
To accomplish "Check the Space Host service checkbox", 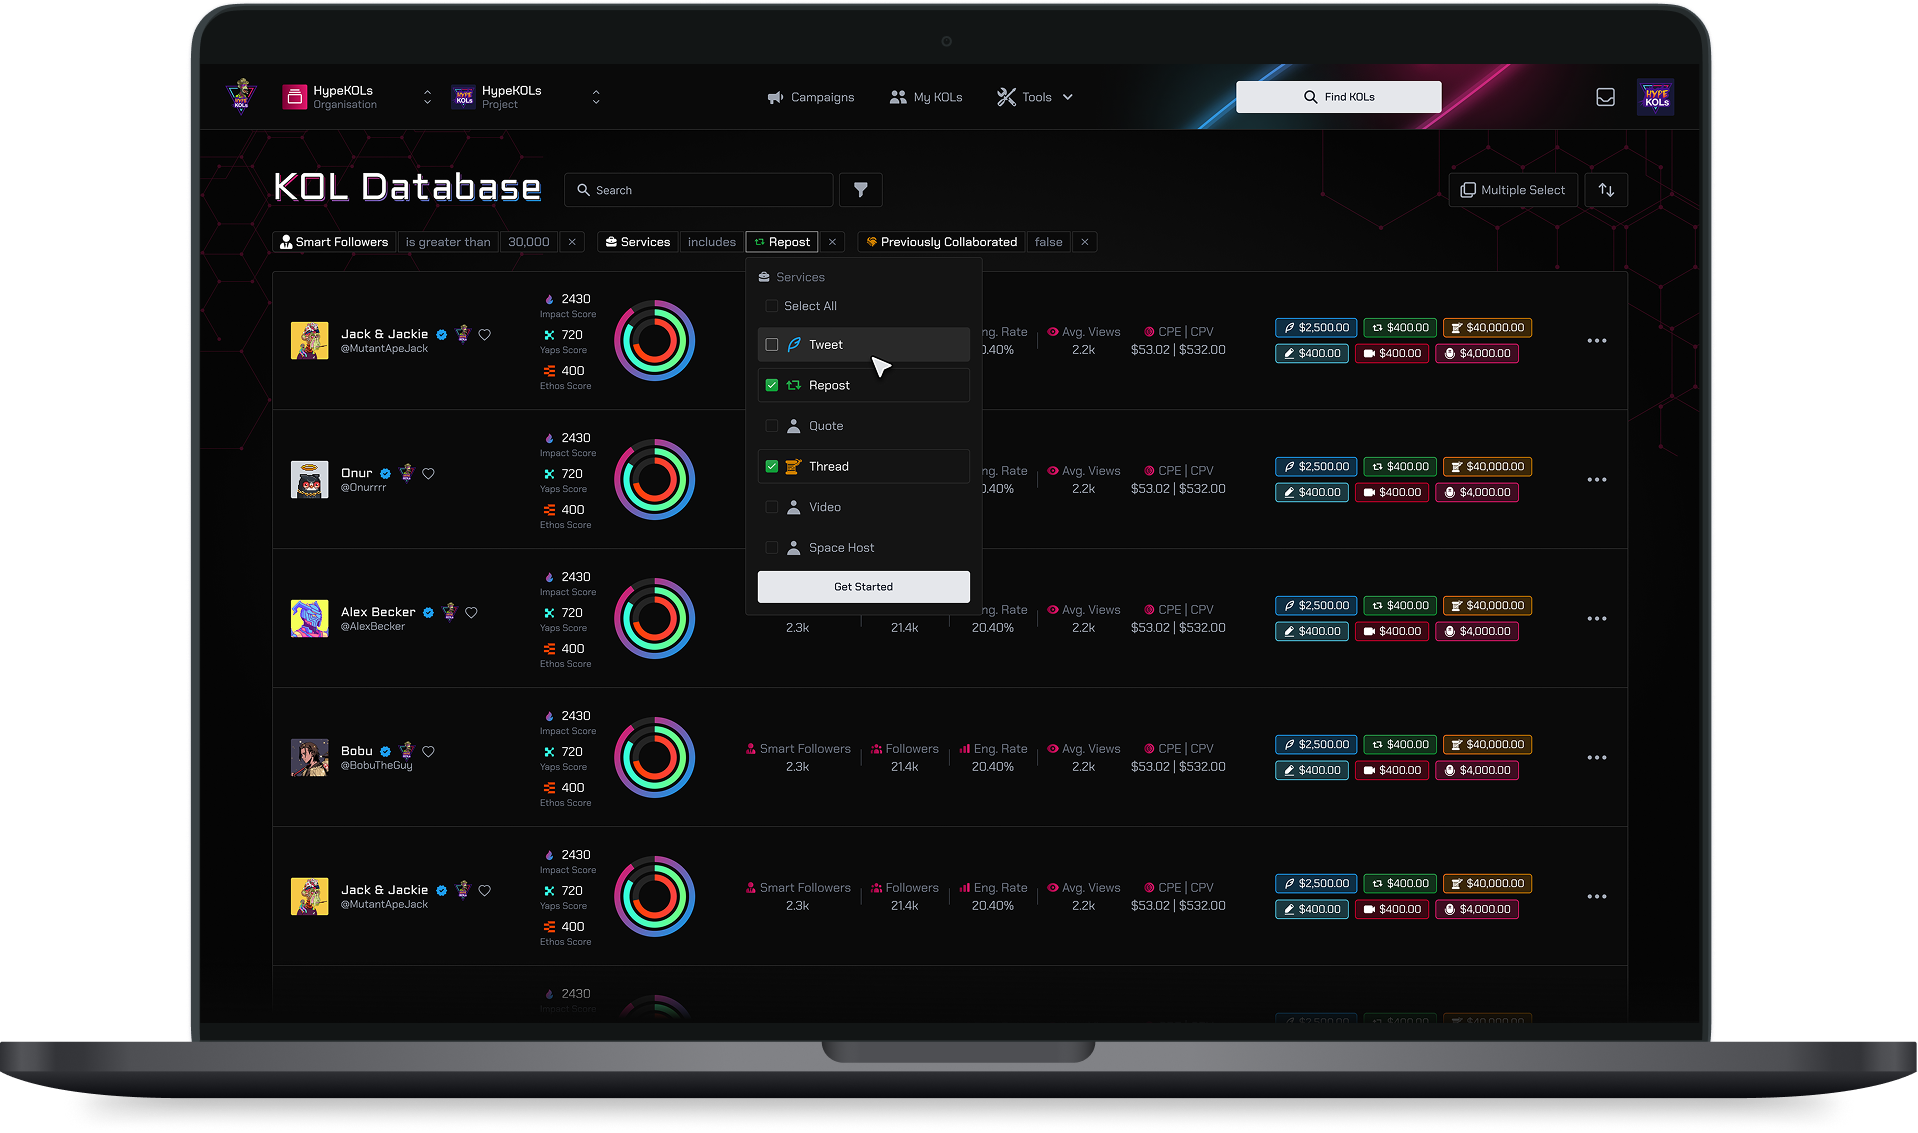I will [x=771, y=548].
